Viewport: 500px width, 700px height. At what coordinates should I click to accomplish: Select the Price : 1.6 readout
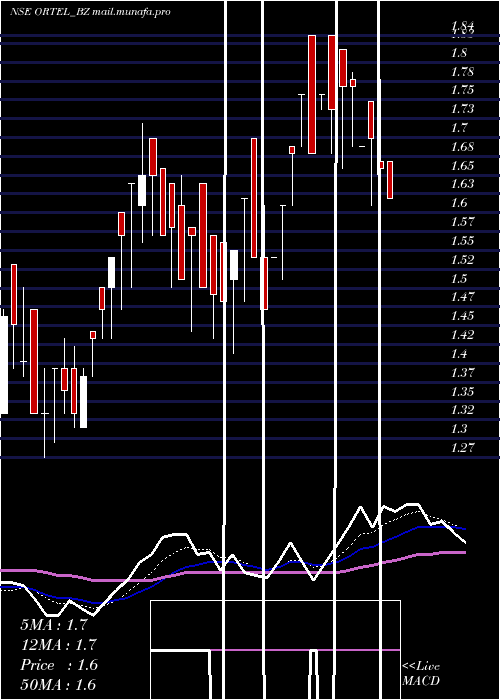[58, 665]
